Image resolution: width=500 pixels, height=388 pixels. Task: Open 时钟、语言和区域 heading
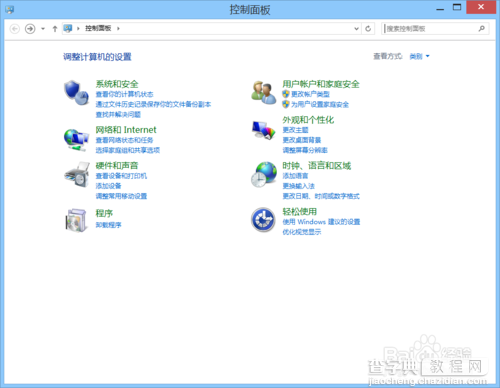click(317, 165)
